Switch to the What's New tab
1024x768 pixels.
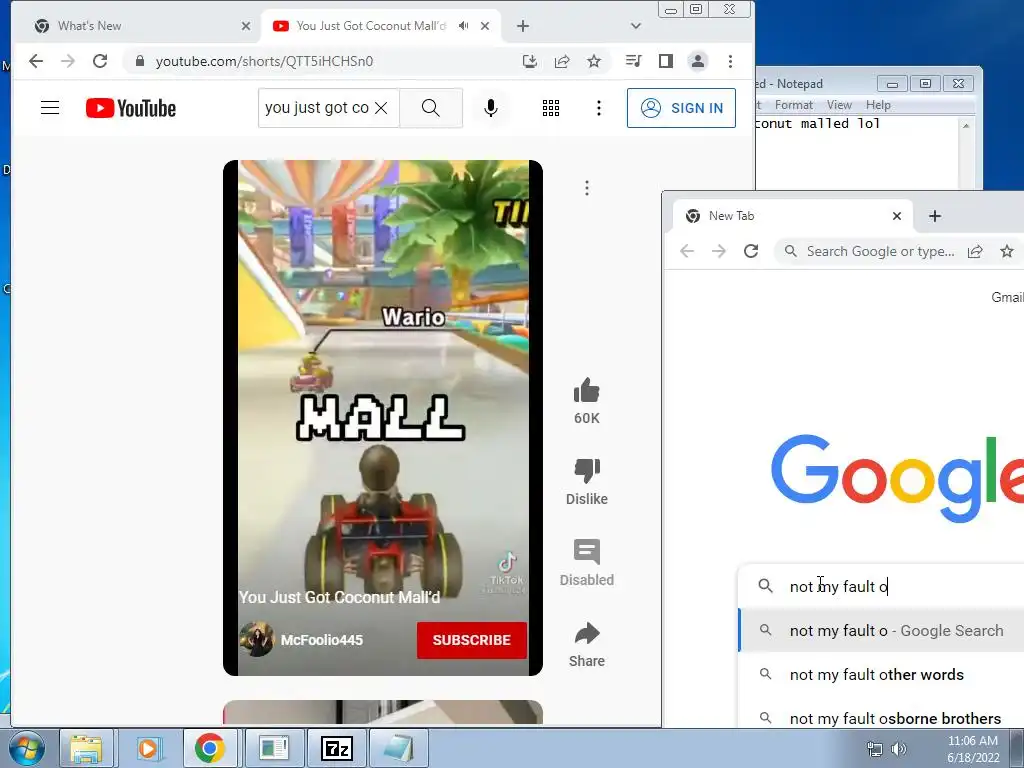(137, 26)
